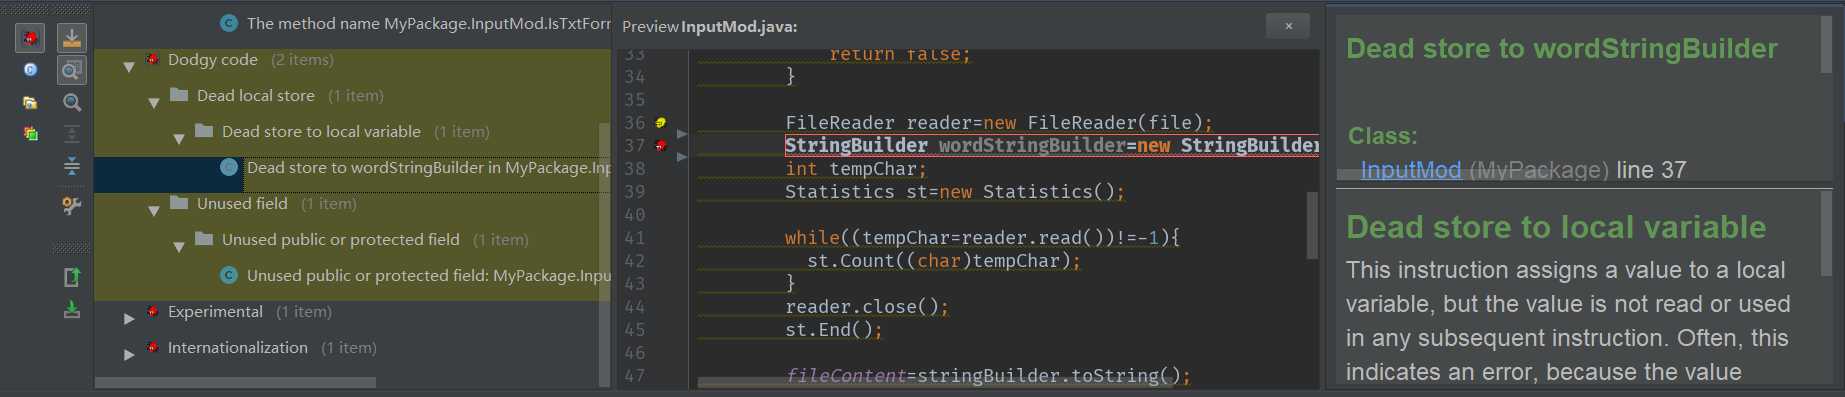Click code line 'st.End();'
The height and width of the screenshot is (397, 1845).
(x=833, y=330)
